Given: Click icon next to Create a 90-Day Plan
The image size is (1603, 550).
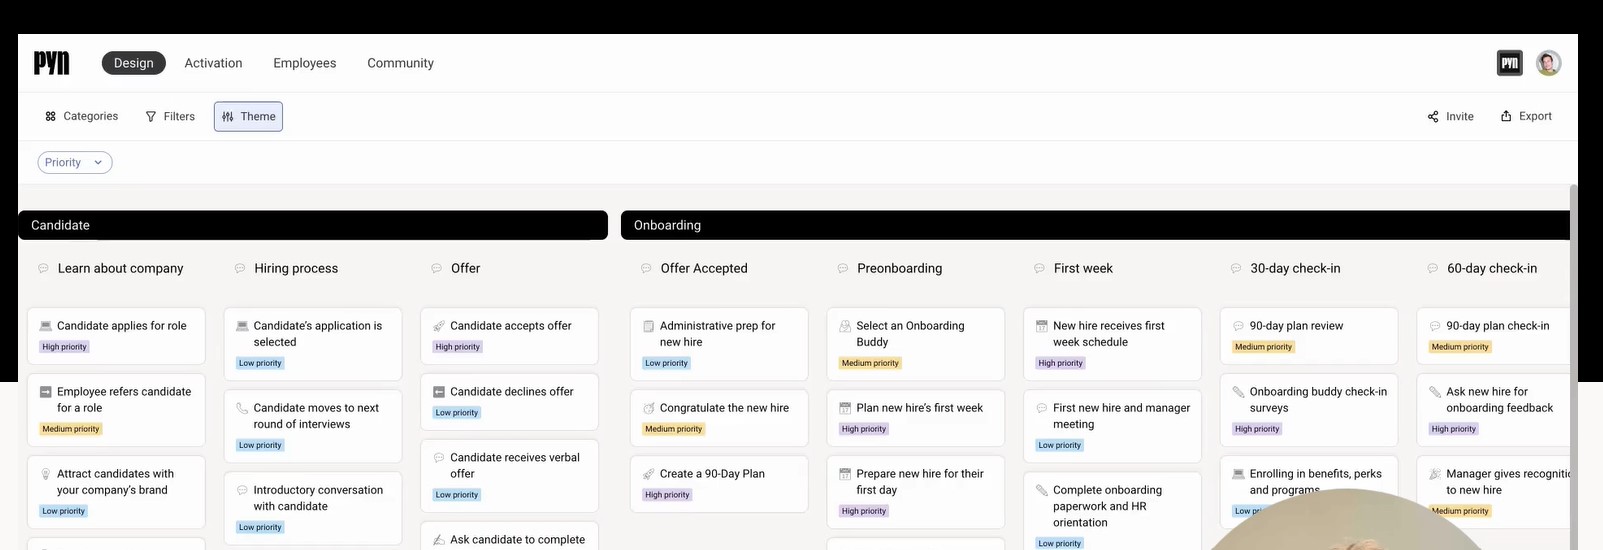Looking at the screenshot, I should coord(648,474).
